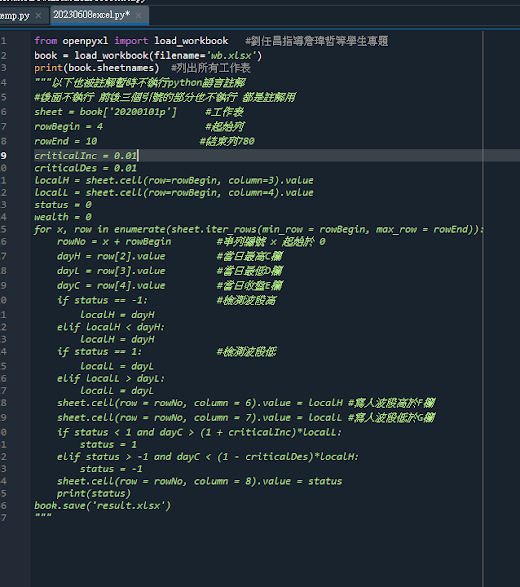Click the '#結束列780' comment on the rowEnd line
The height and width of the screenshot is (587, 520).
click(x=227, y=141)
